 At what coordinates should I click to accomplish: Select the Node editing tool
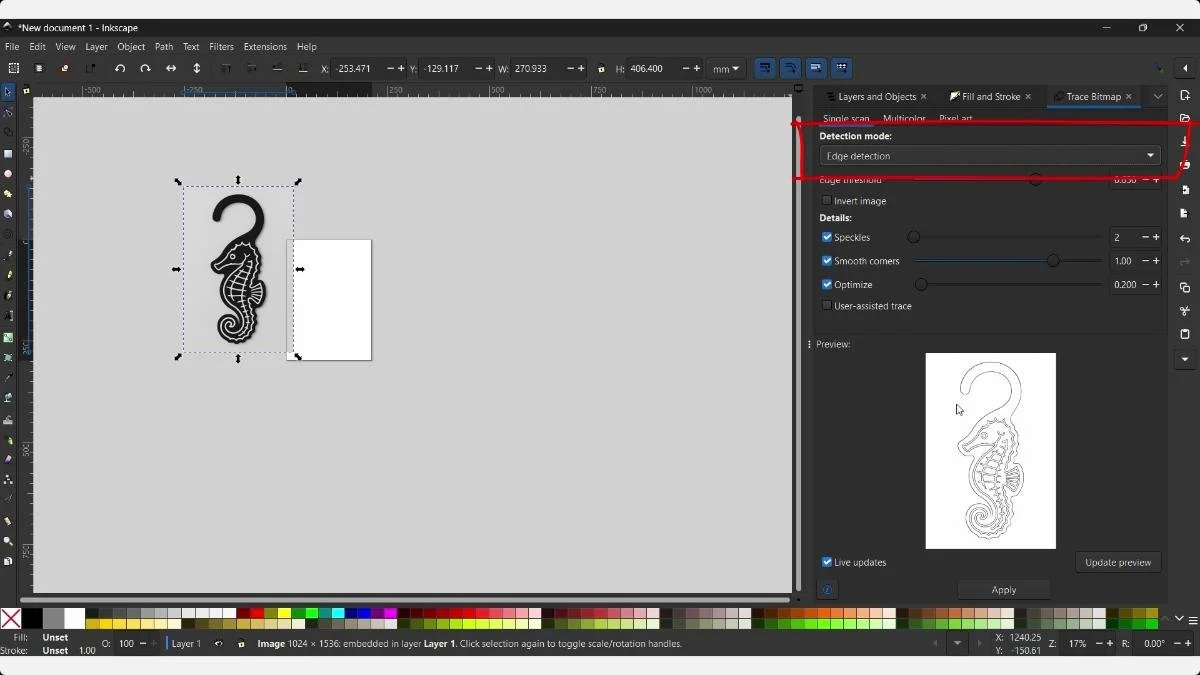point(8,112)
